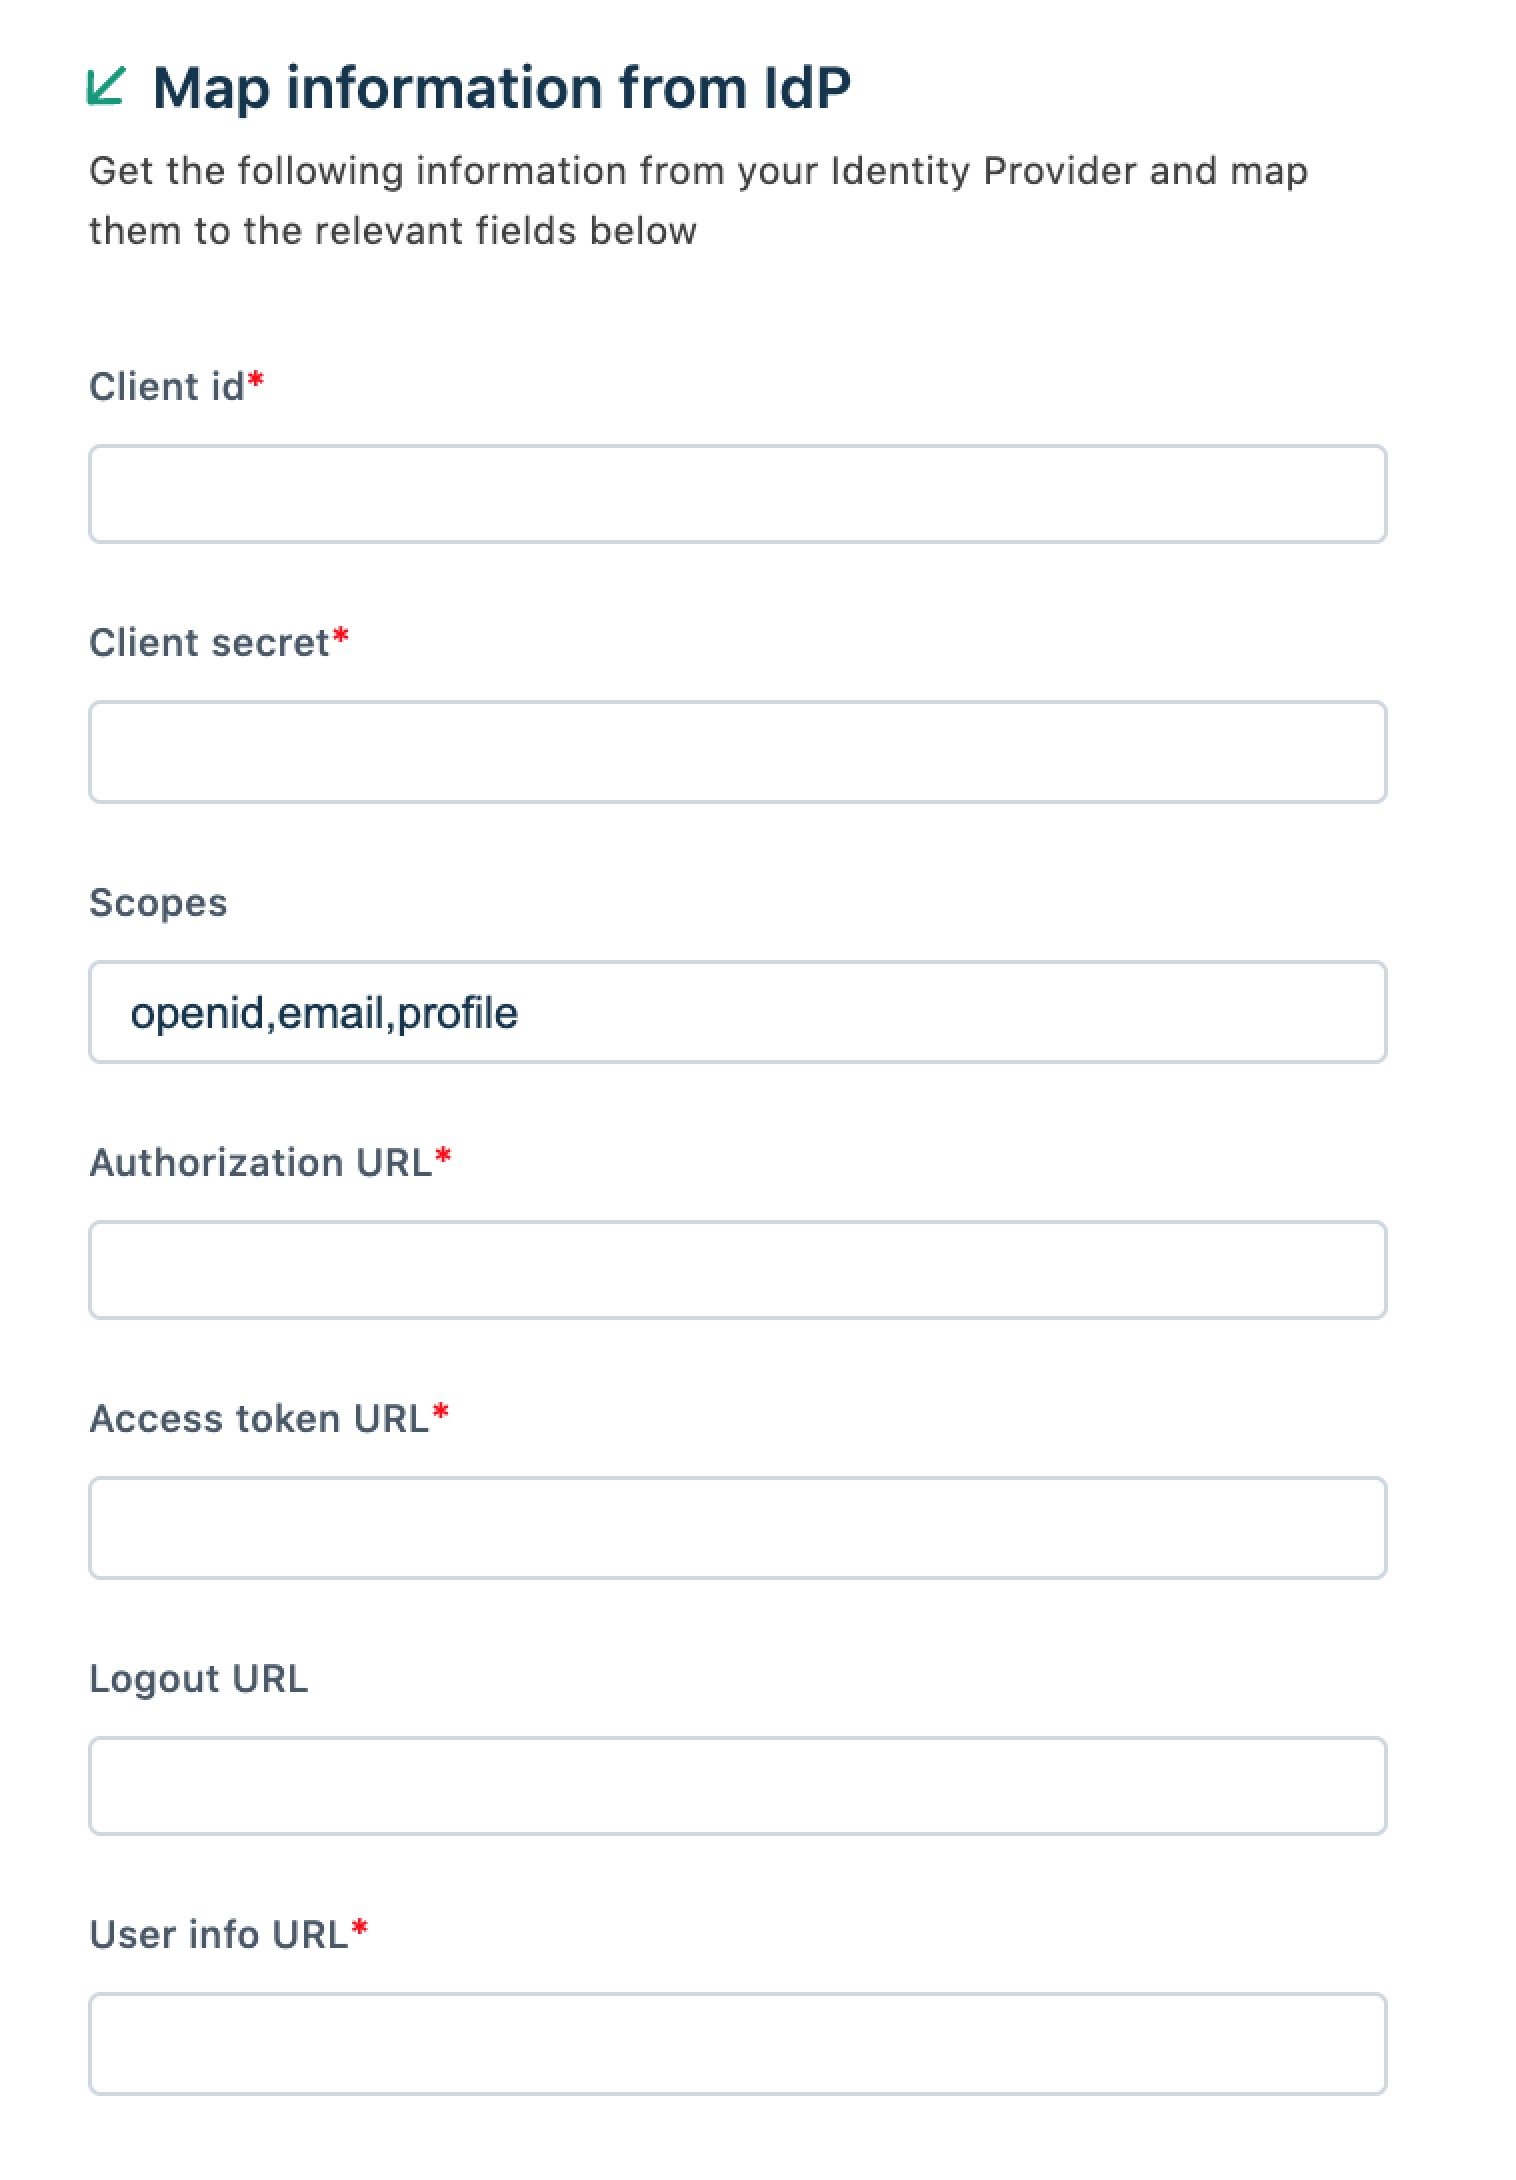This screenshot has height=2180, width=1516.
Task: Select the Authorization URL input box
Action: pos(737,1270)
